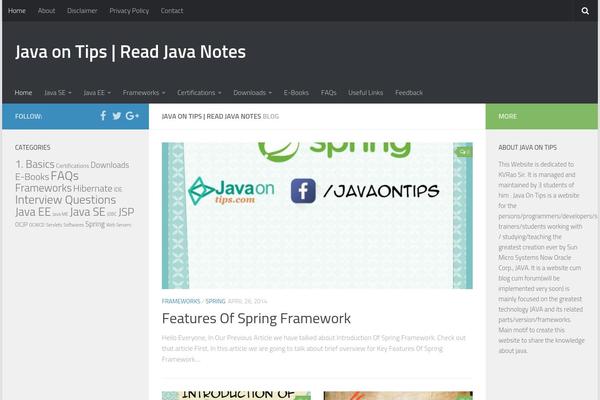Expand the Frameworks dropdown menu
Viewport: 600px width, 400px height.
click(144, 93)
